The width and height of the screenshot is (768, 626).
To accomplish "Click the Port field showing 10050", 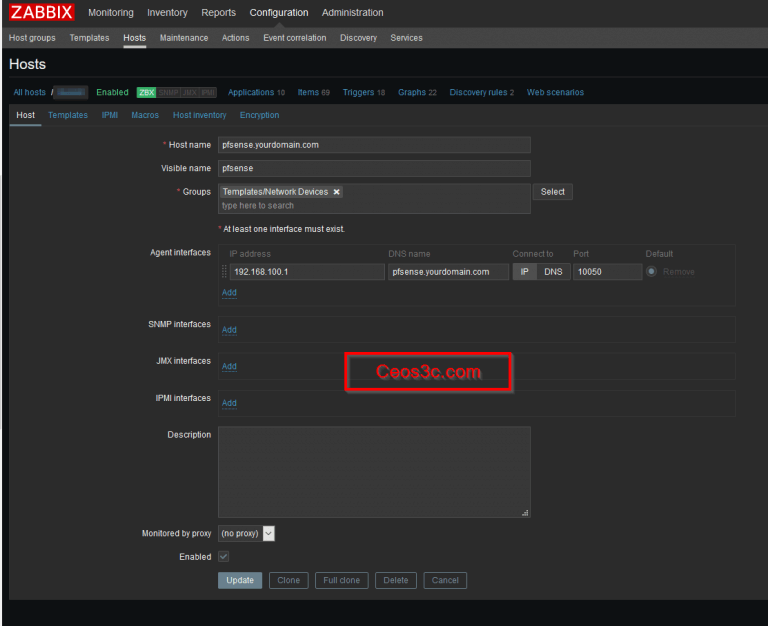I will click(x=607, y=272).
